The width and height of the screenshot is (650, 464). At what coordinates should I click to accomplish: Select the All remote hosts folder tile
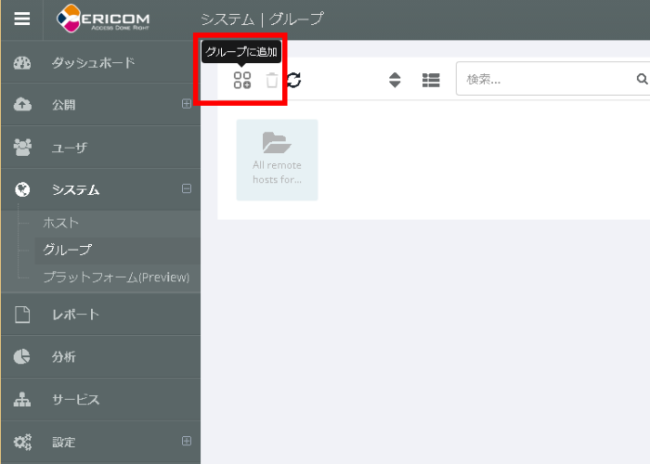pos(277,159)
